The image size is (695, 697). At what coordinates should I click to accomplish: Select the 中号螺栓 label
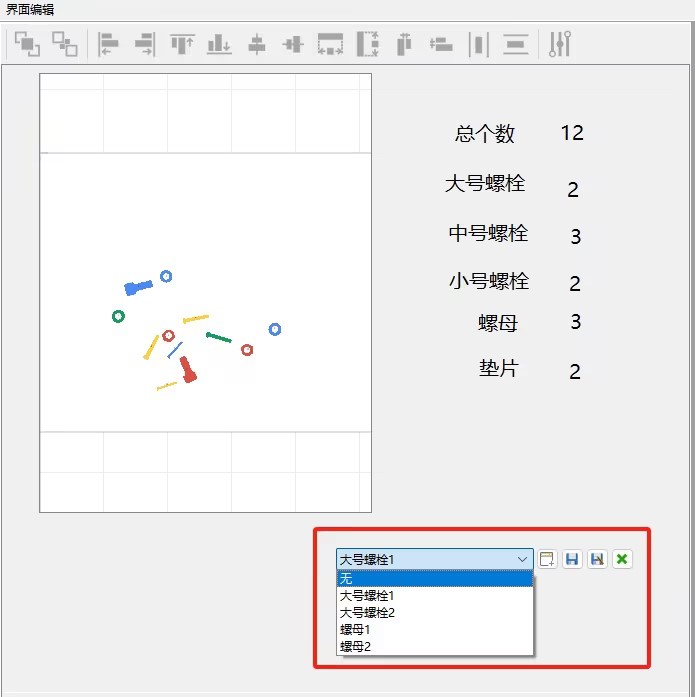[x=488, y=233]
